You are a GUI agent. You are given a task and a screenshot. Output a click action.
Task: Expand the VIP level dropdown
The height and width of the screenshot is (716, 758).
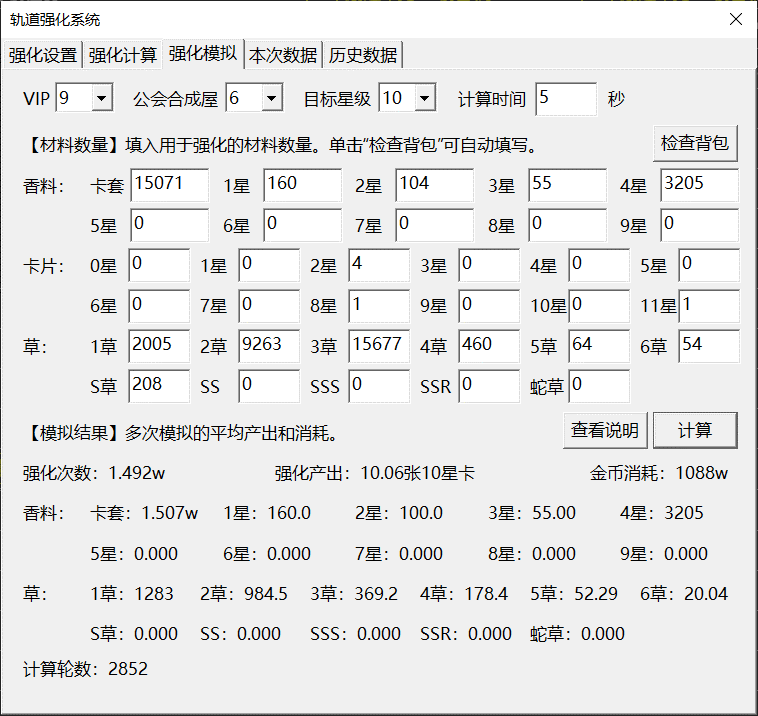101,98
